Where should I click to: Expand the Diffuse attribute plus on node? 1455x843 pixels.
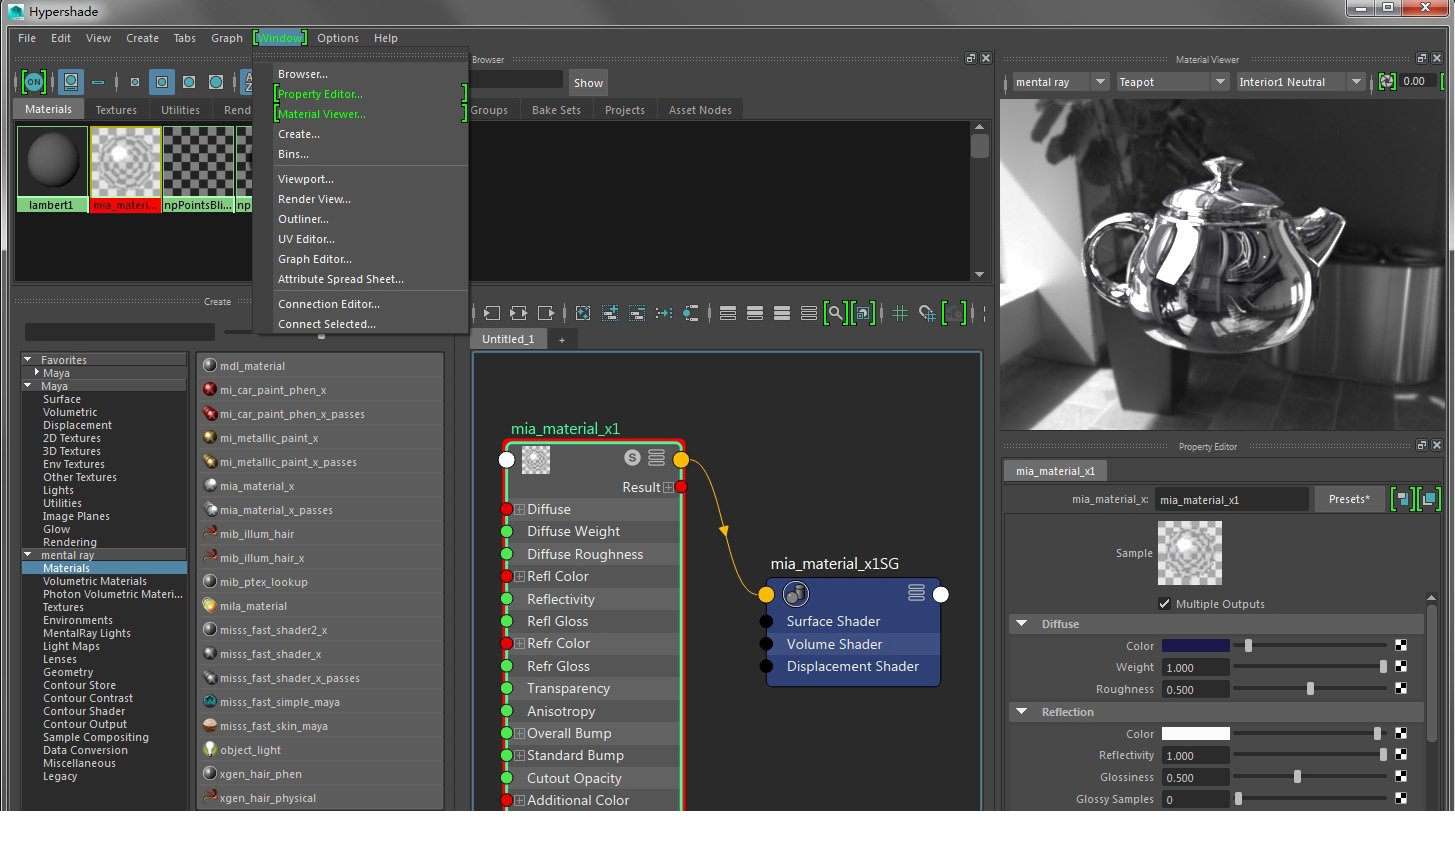pyautogui.click(x=520, y=509)
